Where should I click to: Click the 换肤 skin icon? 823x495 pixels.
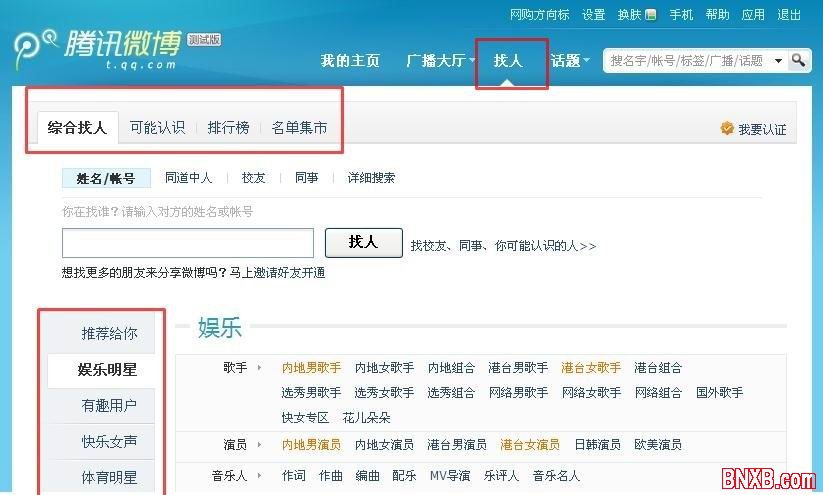coord(651,15)
